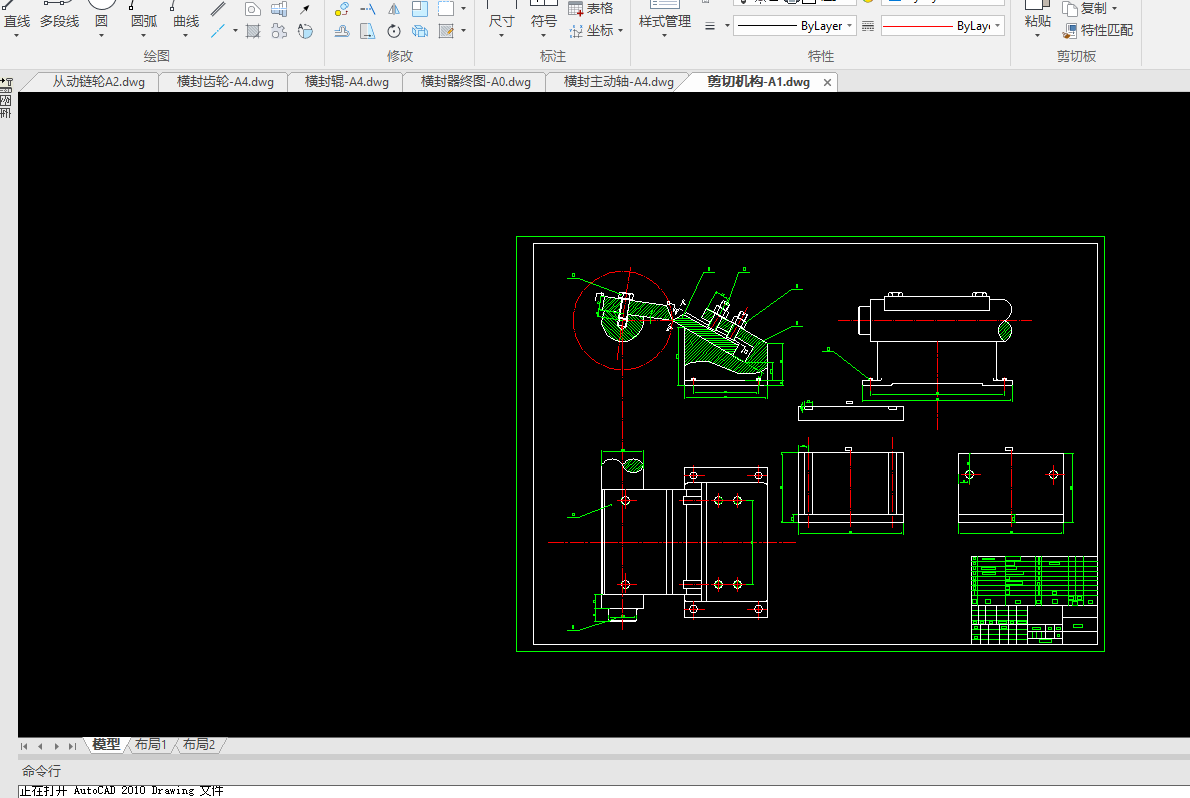1190x798 pixels.
Task: Switch to 从动链轮A2.dwg tab
Action: (x=99, y=81)
